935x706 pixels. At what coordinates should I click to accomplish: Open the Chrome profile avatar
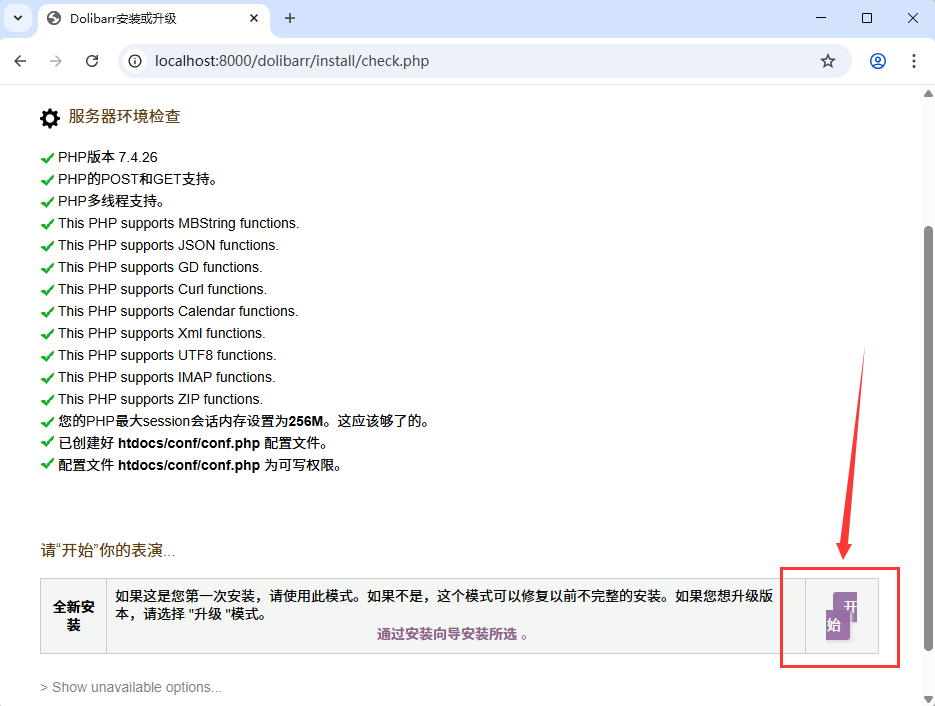[878, 61]
